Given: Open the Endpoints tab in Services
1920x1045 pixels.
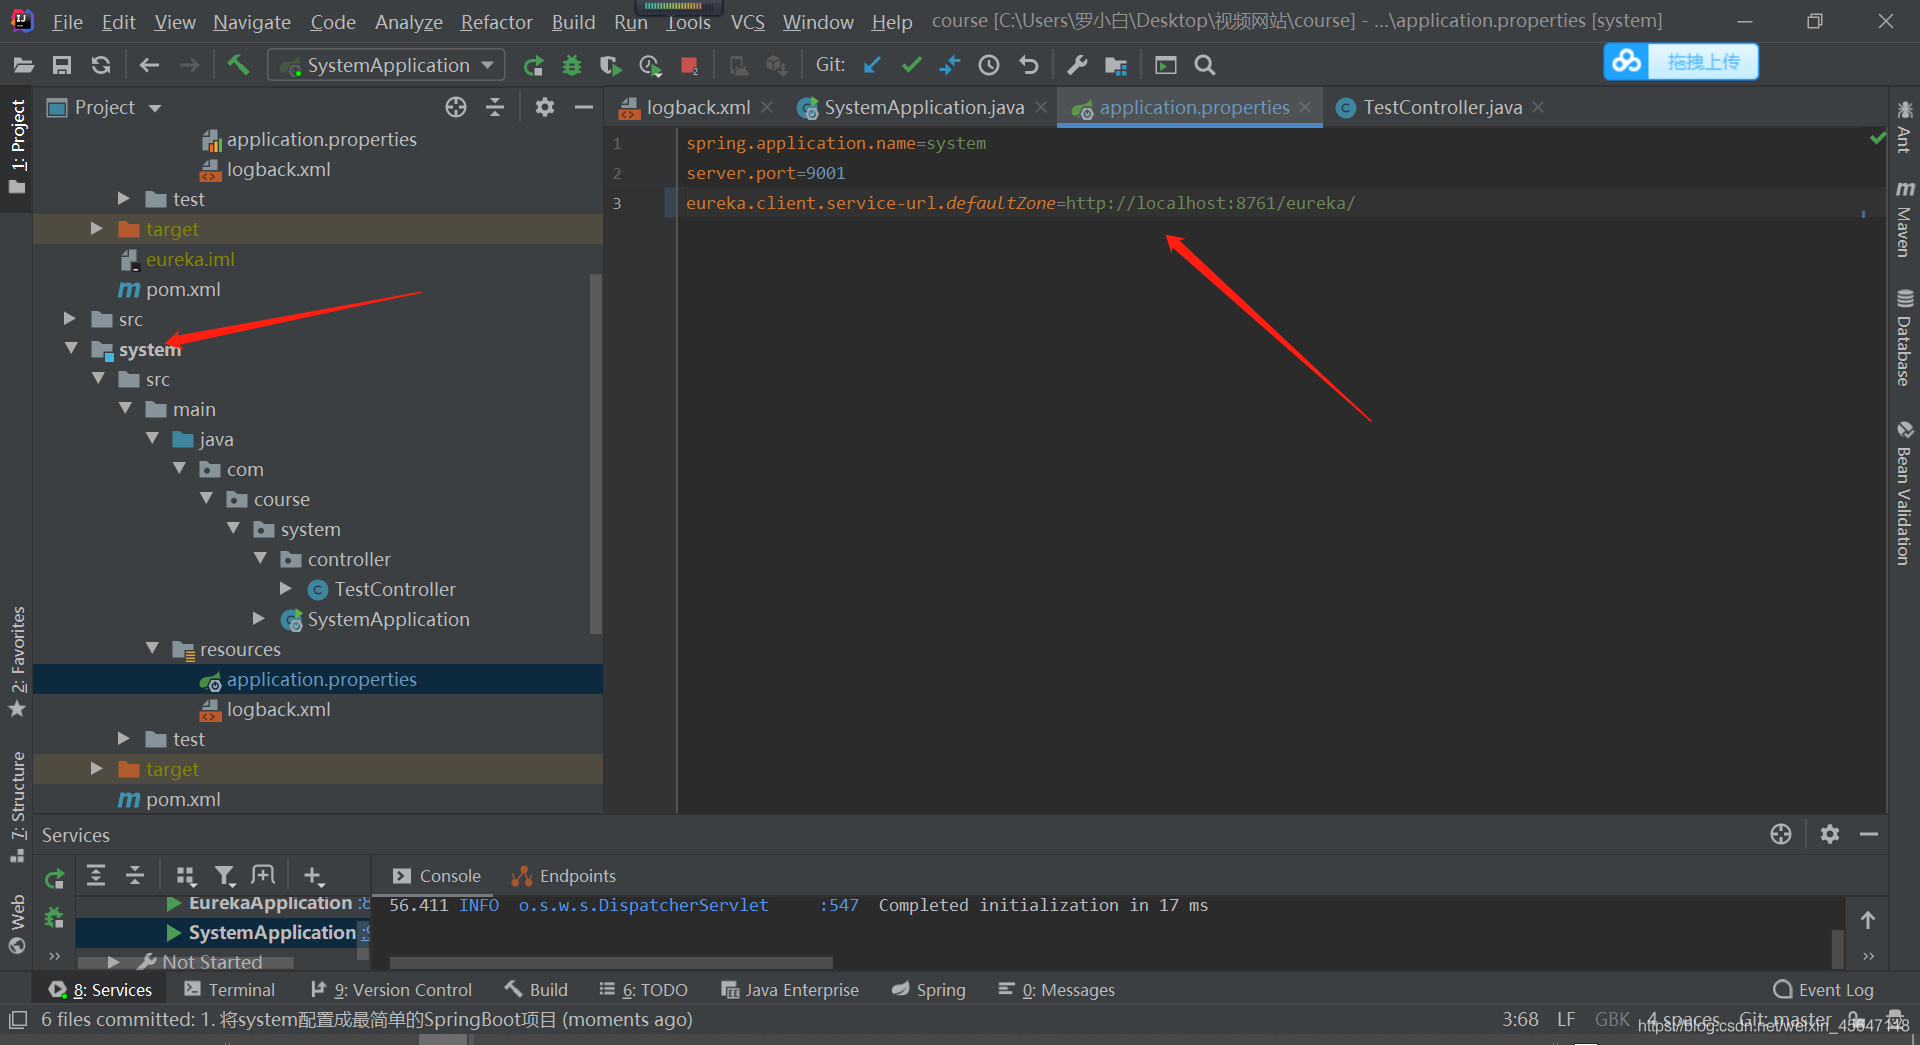Looking at the screenshot, I should click(564, 876).
